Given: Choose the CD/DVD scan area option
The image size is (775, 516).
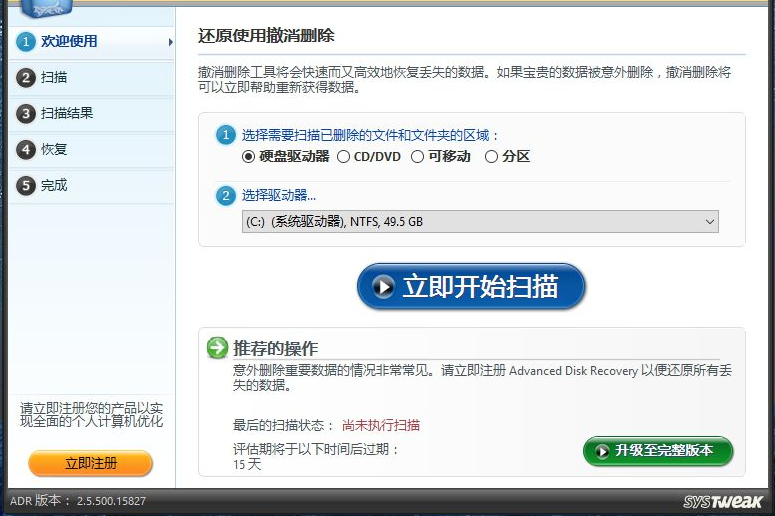Looking at the screenshot, I should pos(344,157).
